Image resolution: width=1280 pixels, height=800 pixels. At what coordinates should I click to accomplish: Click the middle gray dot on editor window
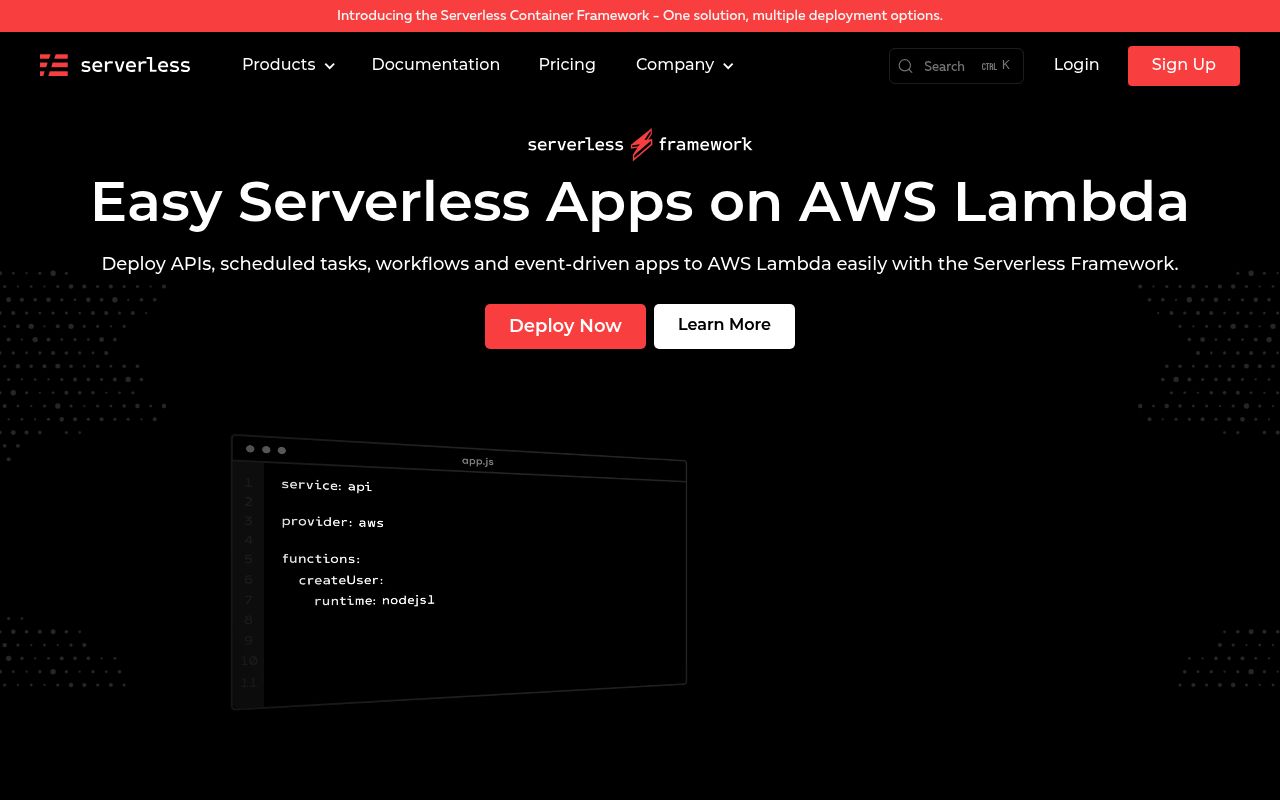(266, 449)
